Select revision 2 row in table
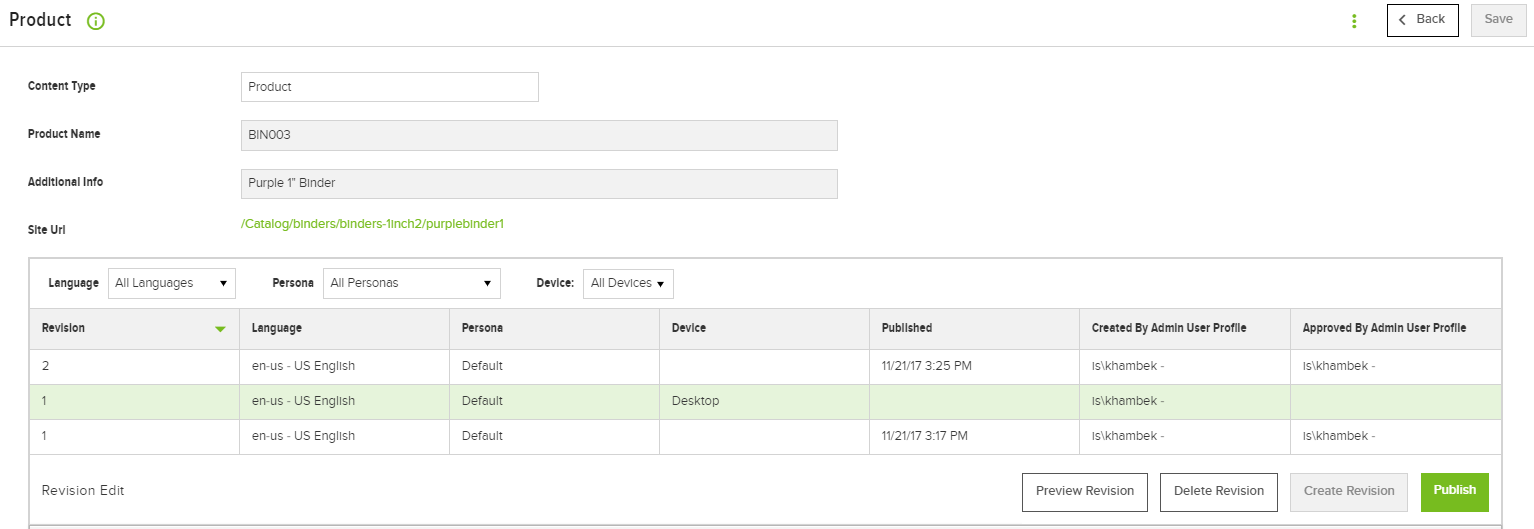 (x=765, y=366)
